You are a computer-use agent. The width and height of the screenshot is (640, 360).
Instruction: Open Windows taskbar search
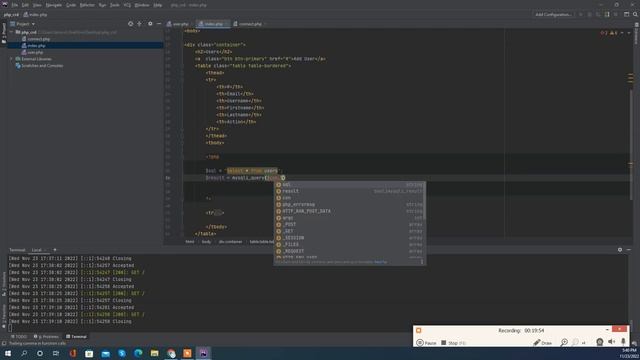point(24,353)
